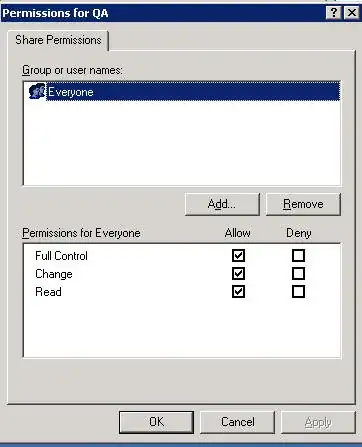
Task: Select the Share Permissions tab
Action: 58,40
